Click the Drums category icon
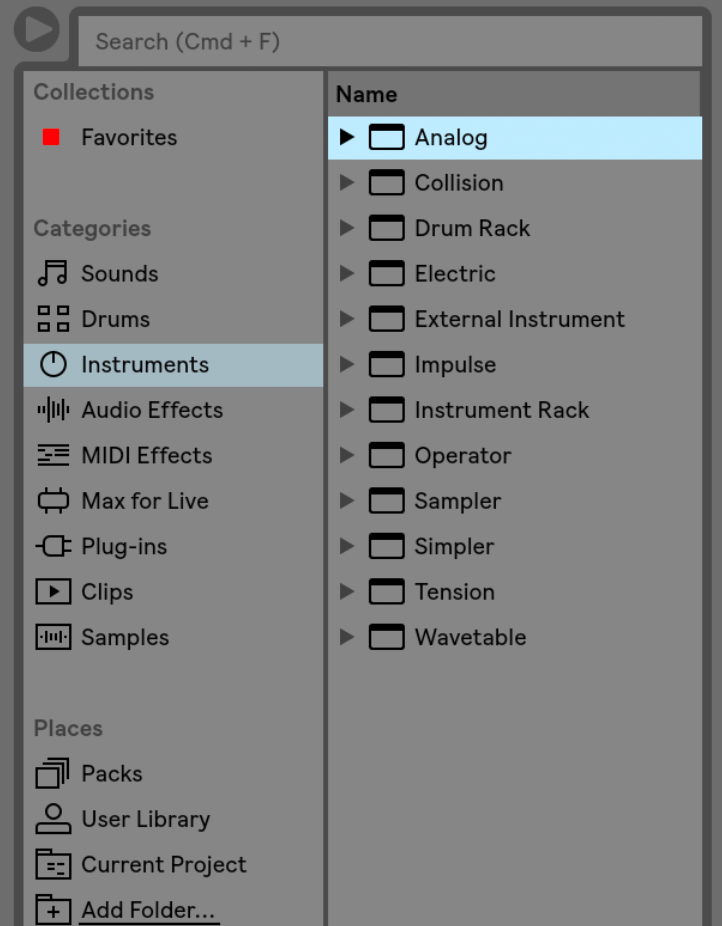This screenshot has width=722, height=926. point(52,318)
